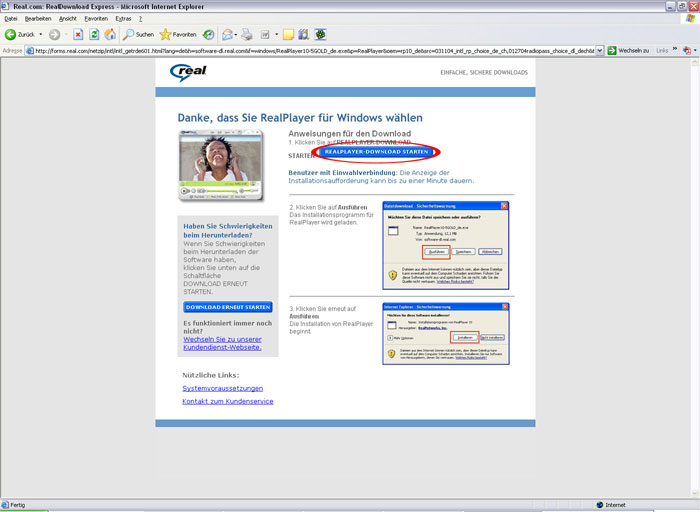700x512 pixels.
Task: Open Kontakt zum Kundenservice link
Action: [x=228, y=401]
